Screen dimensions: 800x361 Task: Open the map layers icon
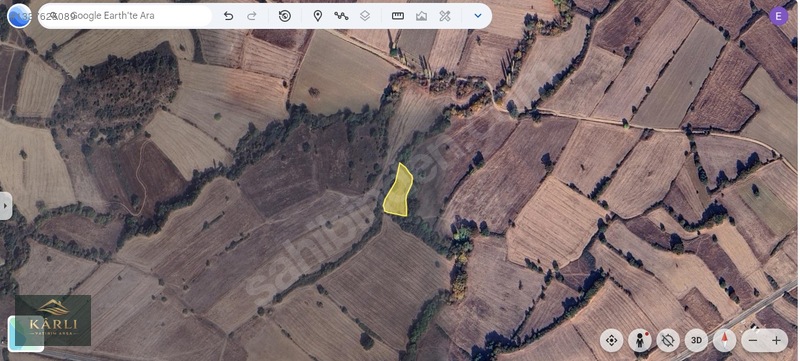(x=365, y=16)
